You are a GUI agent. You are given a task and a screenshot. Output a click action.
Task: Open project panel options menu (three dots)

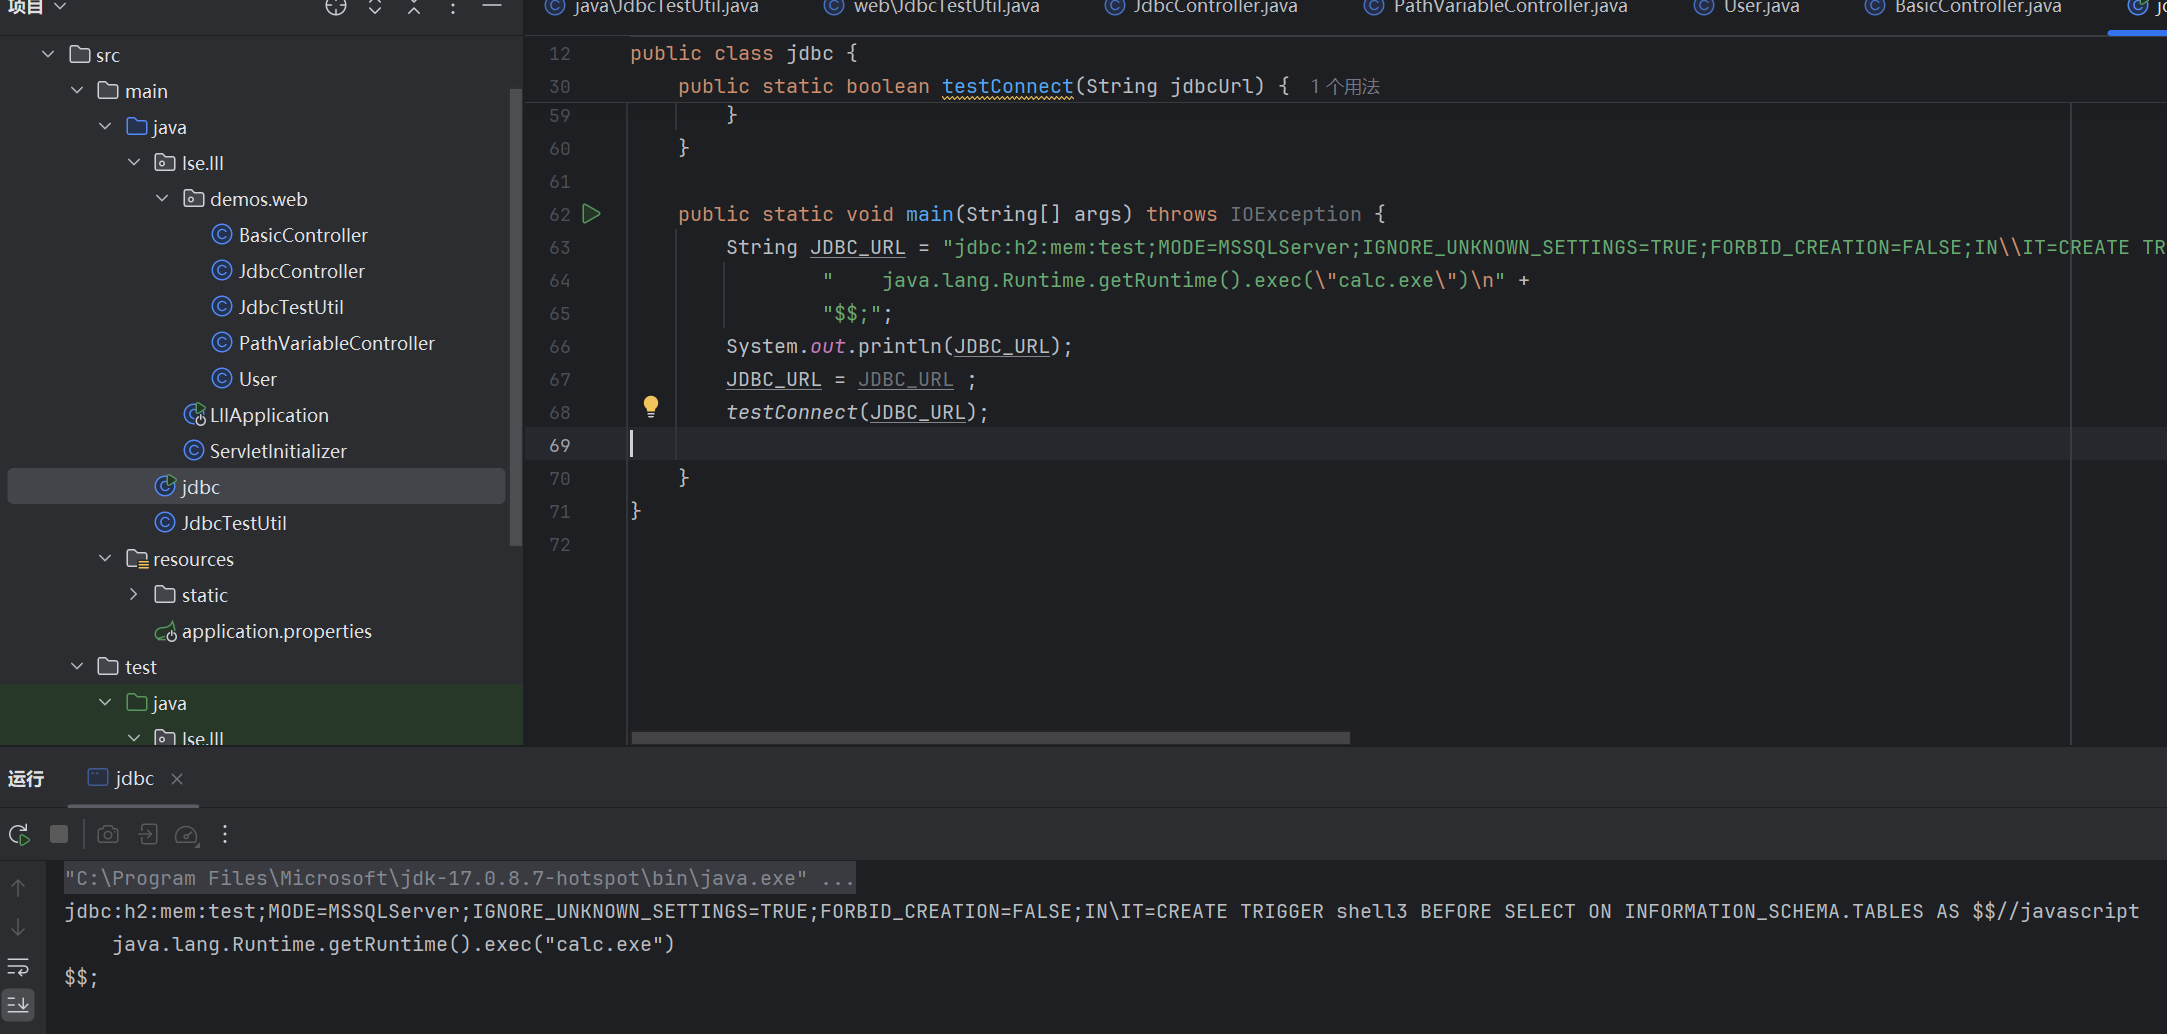(x=453, y=7)
